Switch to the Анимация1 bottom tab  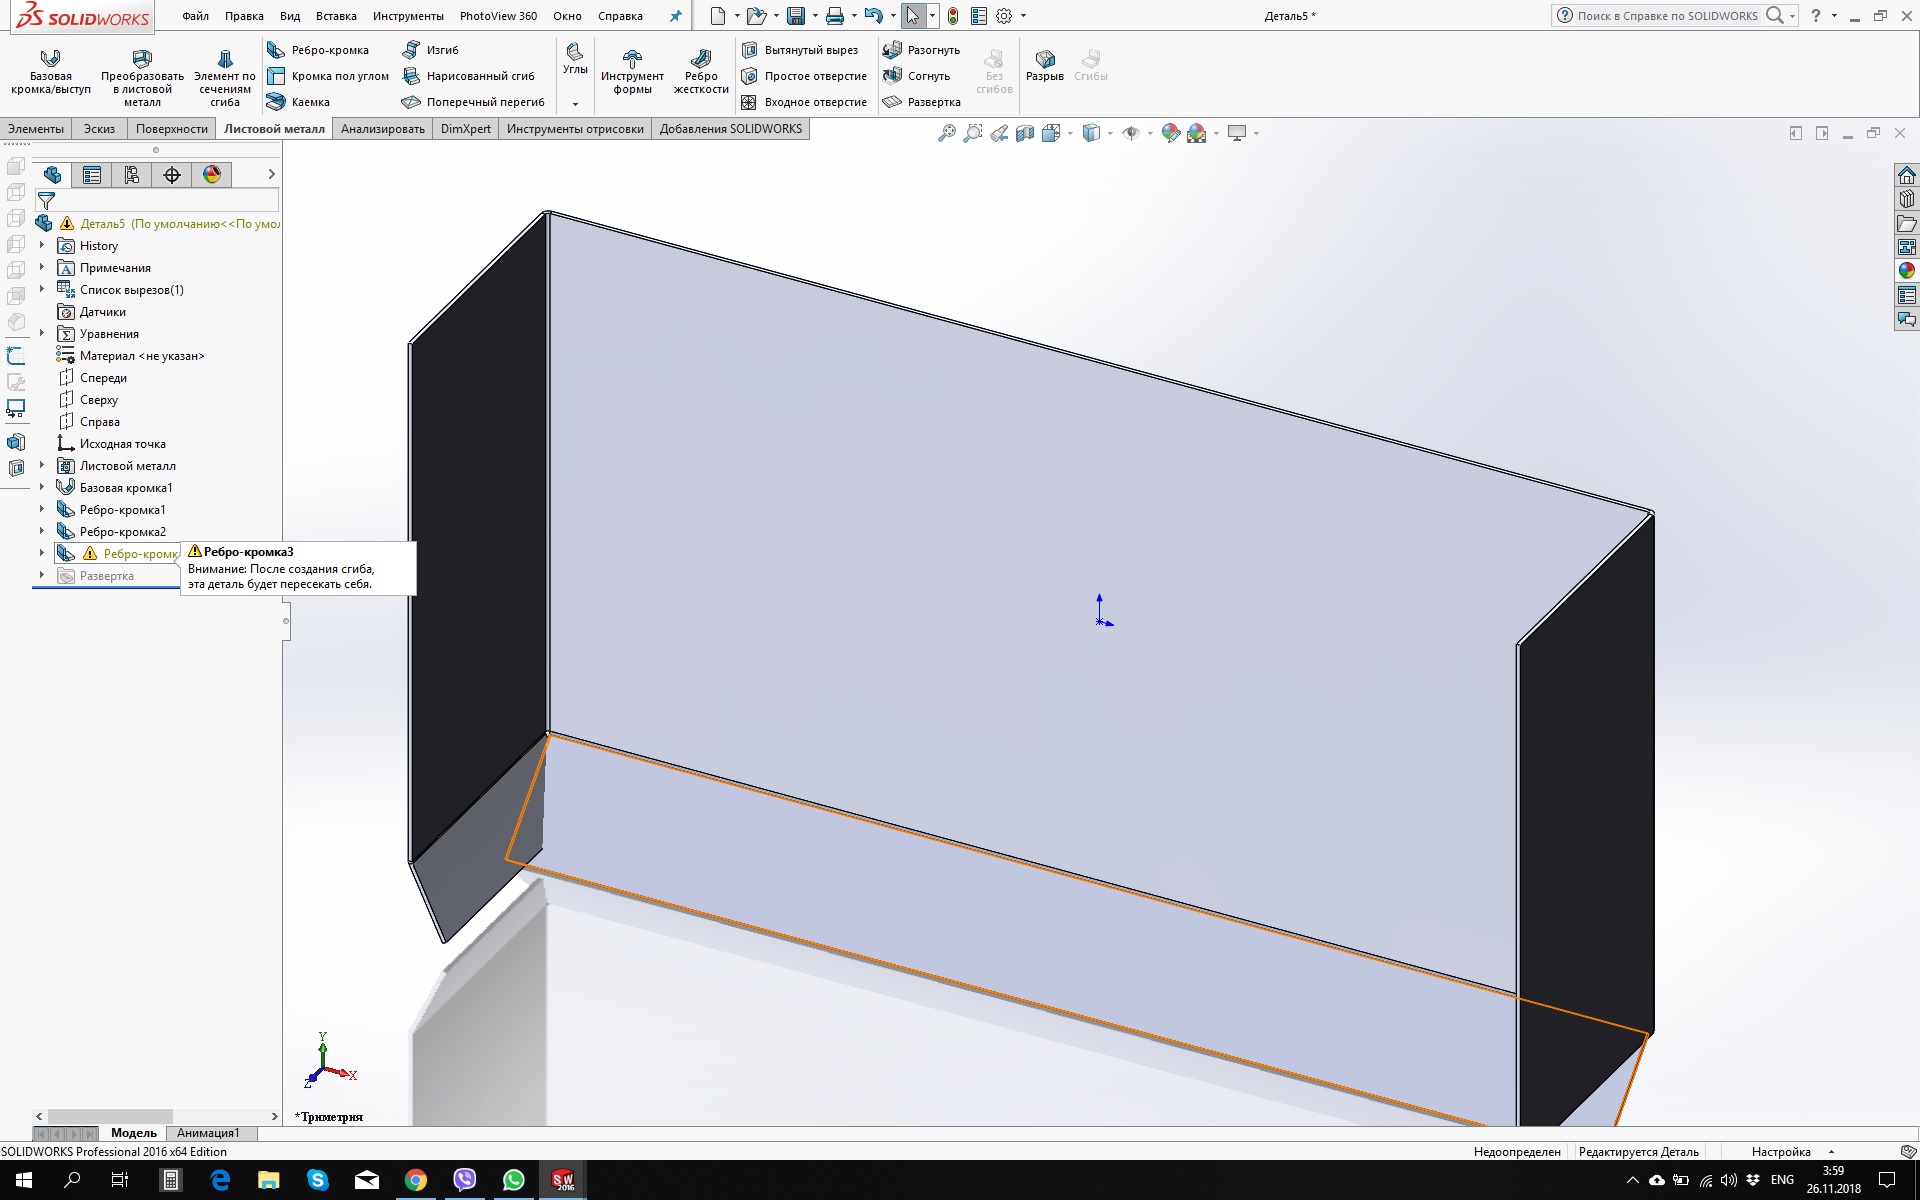(208, 1133)
